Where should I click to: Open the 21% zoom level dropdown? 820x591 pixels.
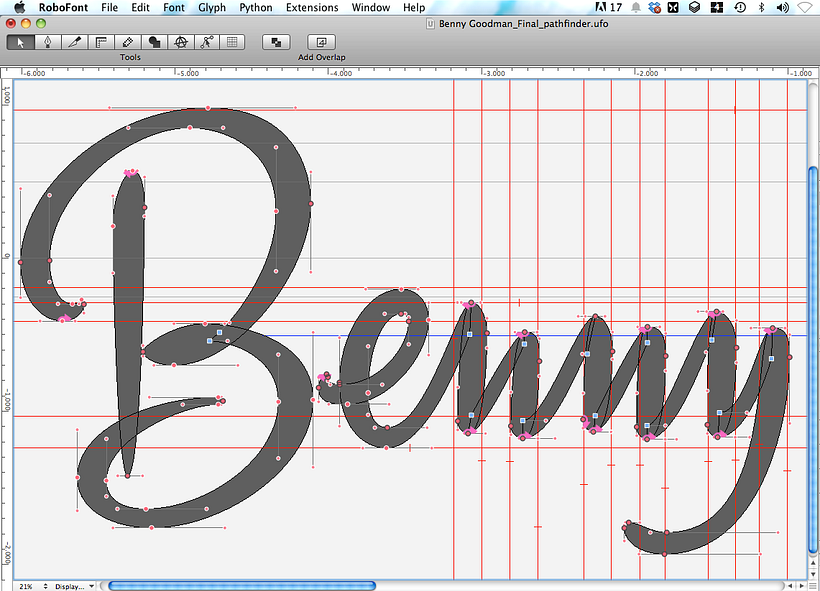[32, 586]
